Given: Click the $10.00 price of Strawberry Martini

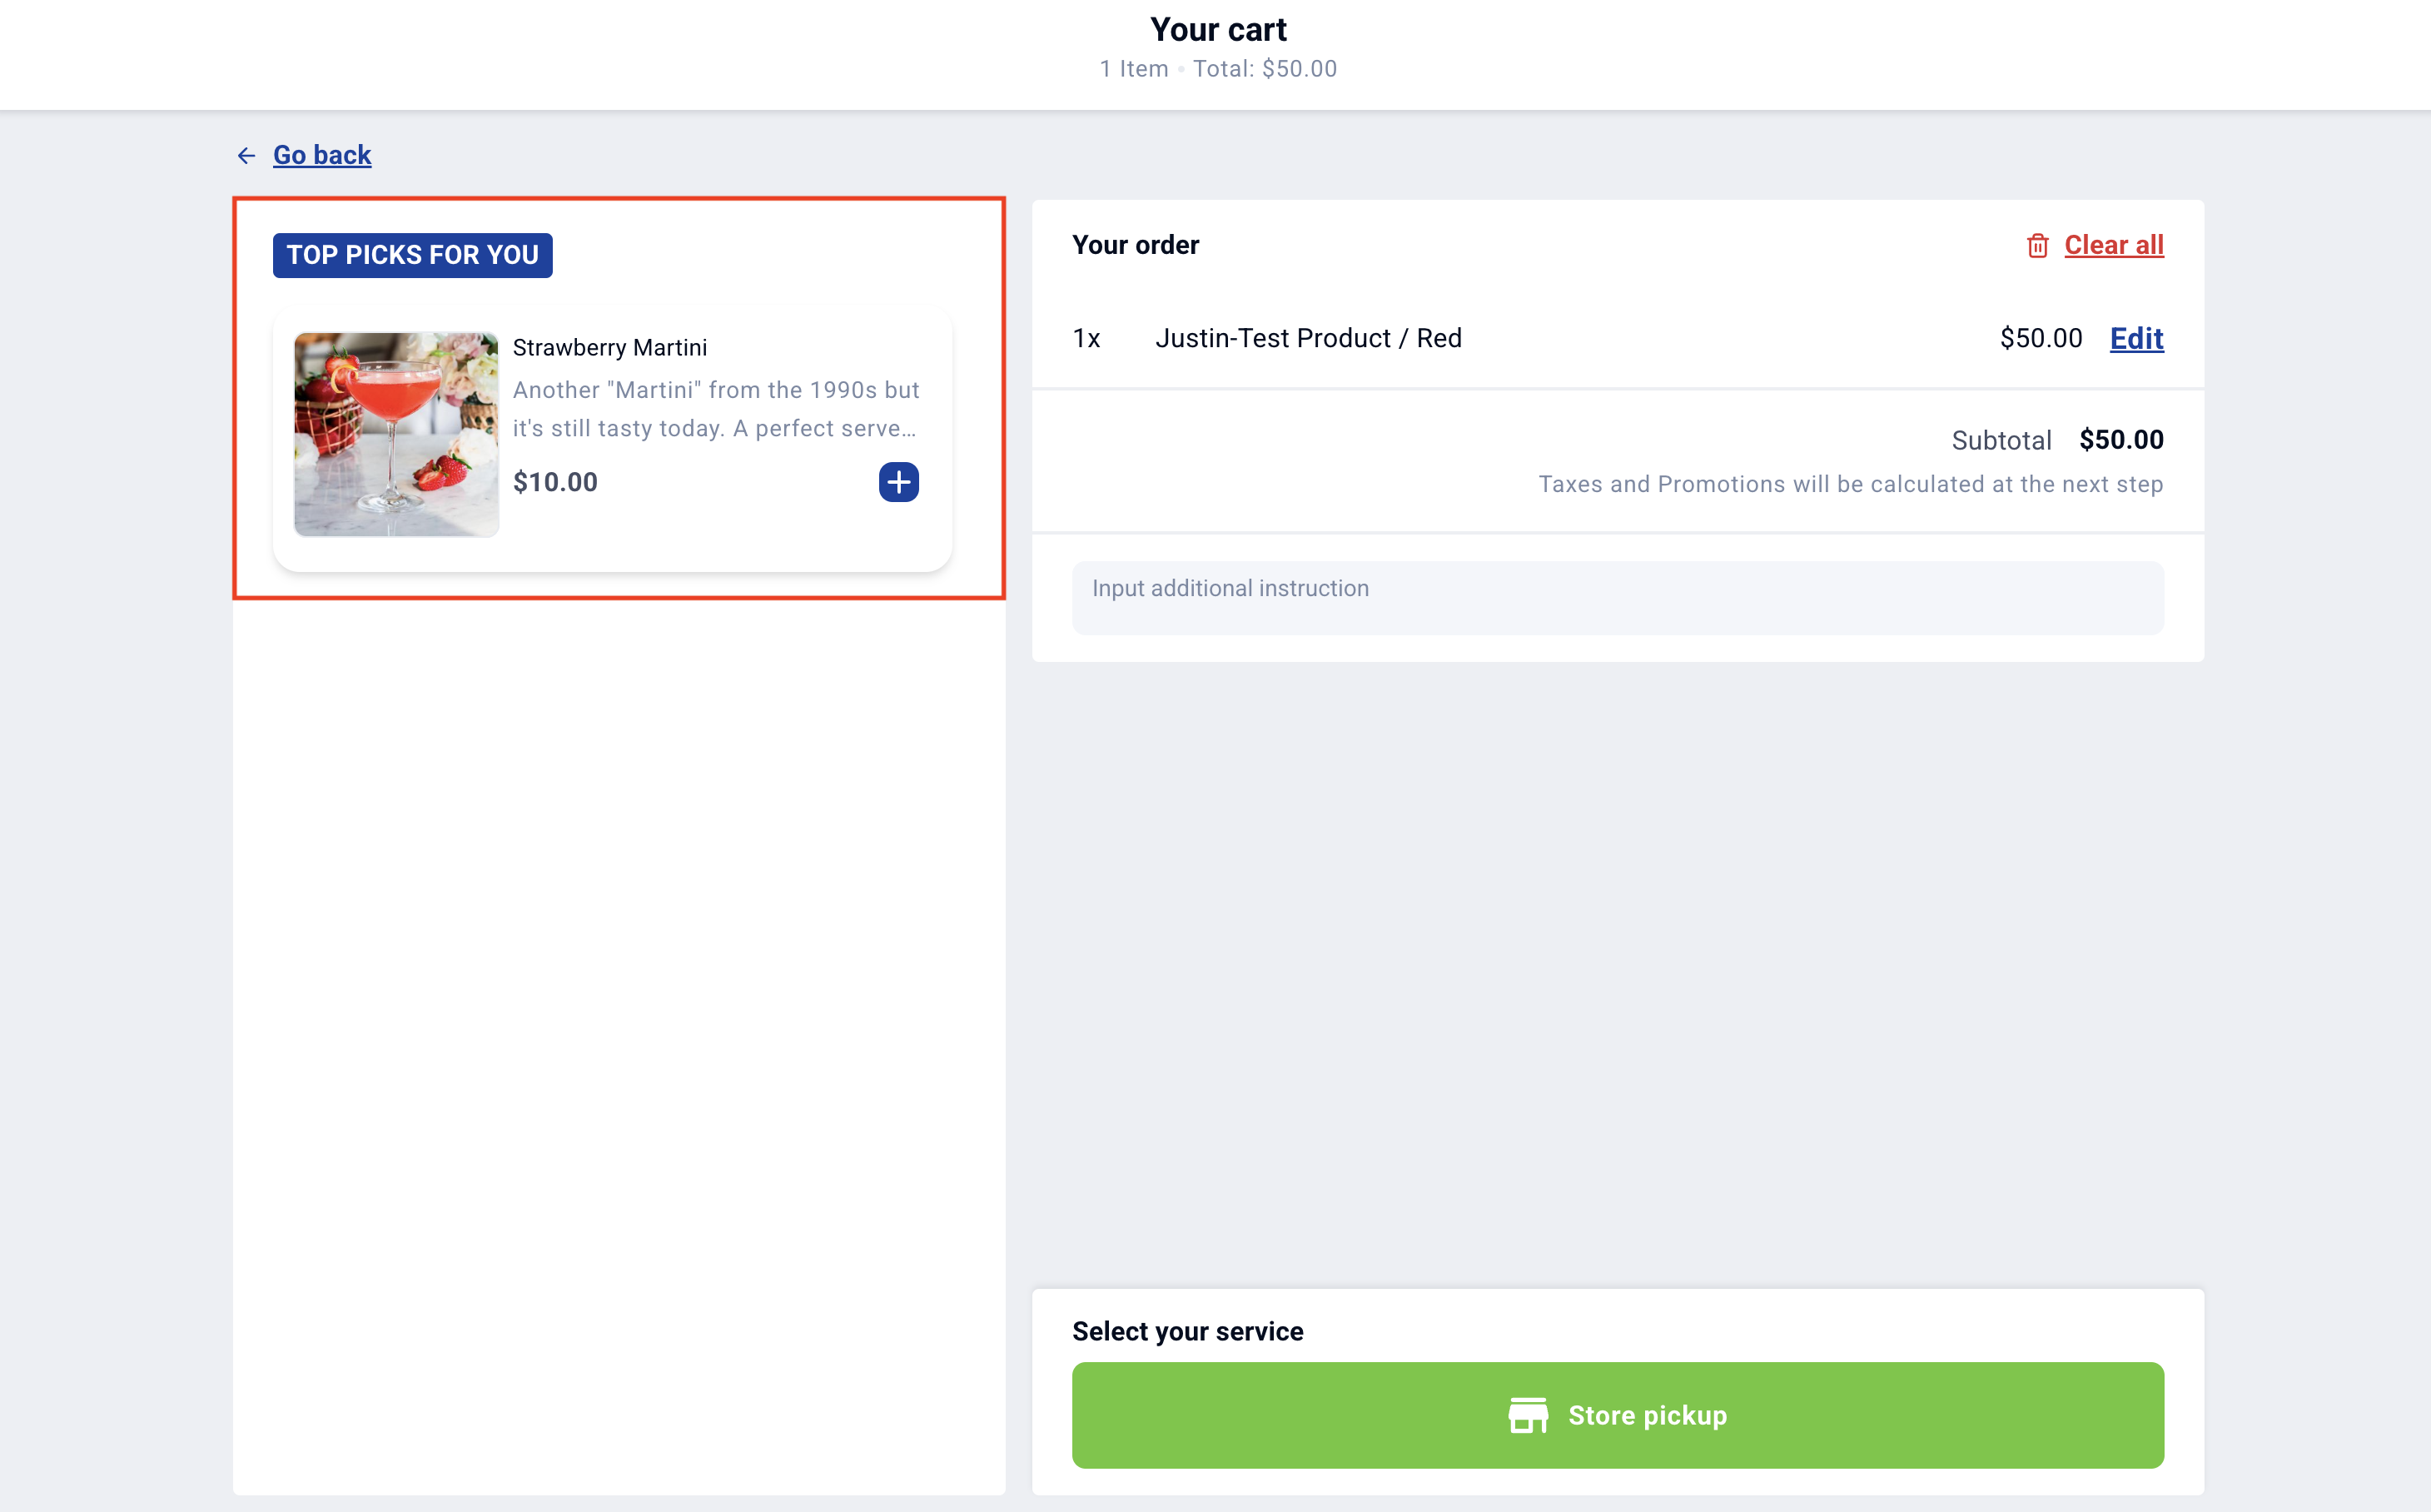Looking at the screenshot, I should (555, 482).
